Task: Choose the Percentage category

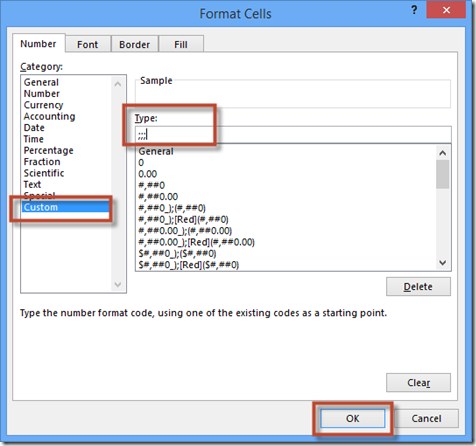Action: [x=48, y=150]
